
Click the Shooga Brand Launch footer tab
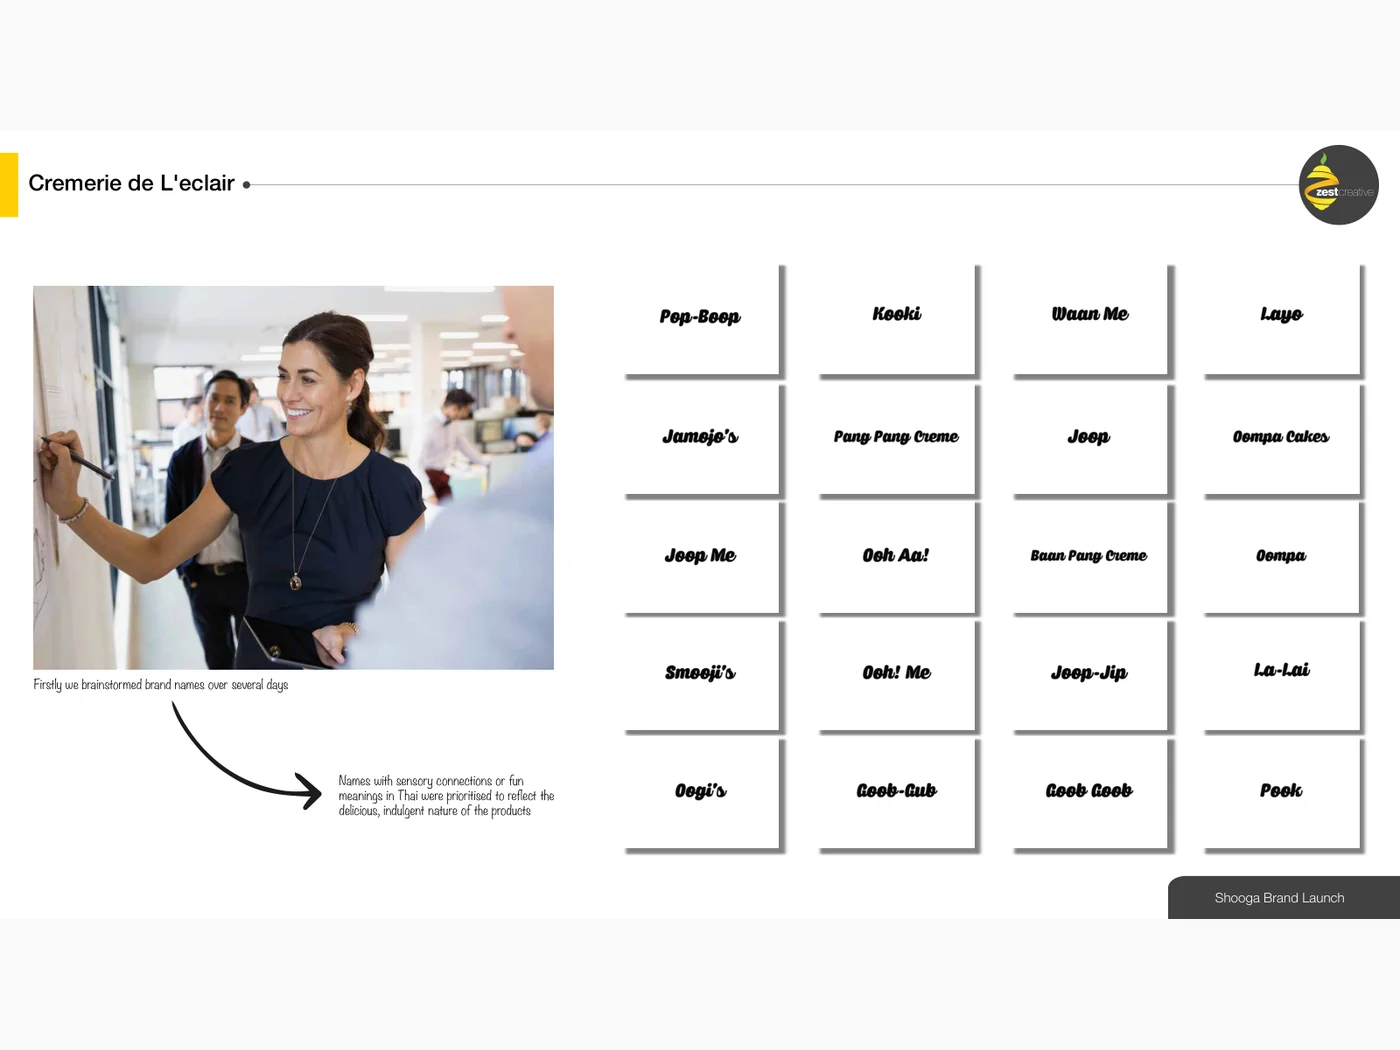pos(1284,897)
